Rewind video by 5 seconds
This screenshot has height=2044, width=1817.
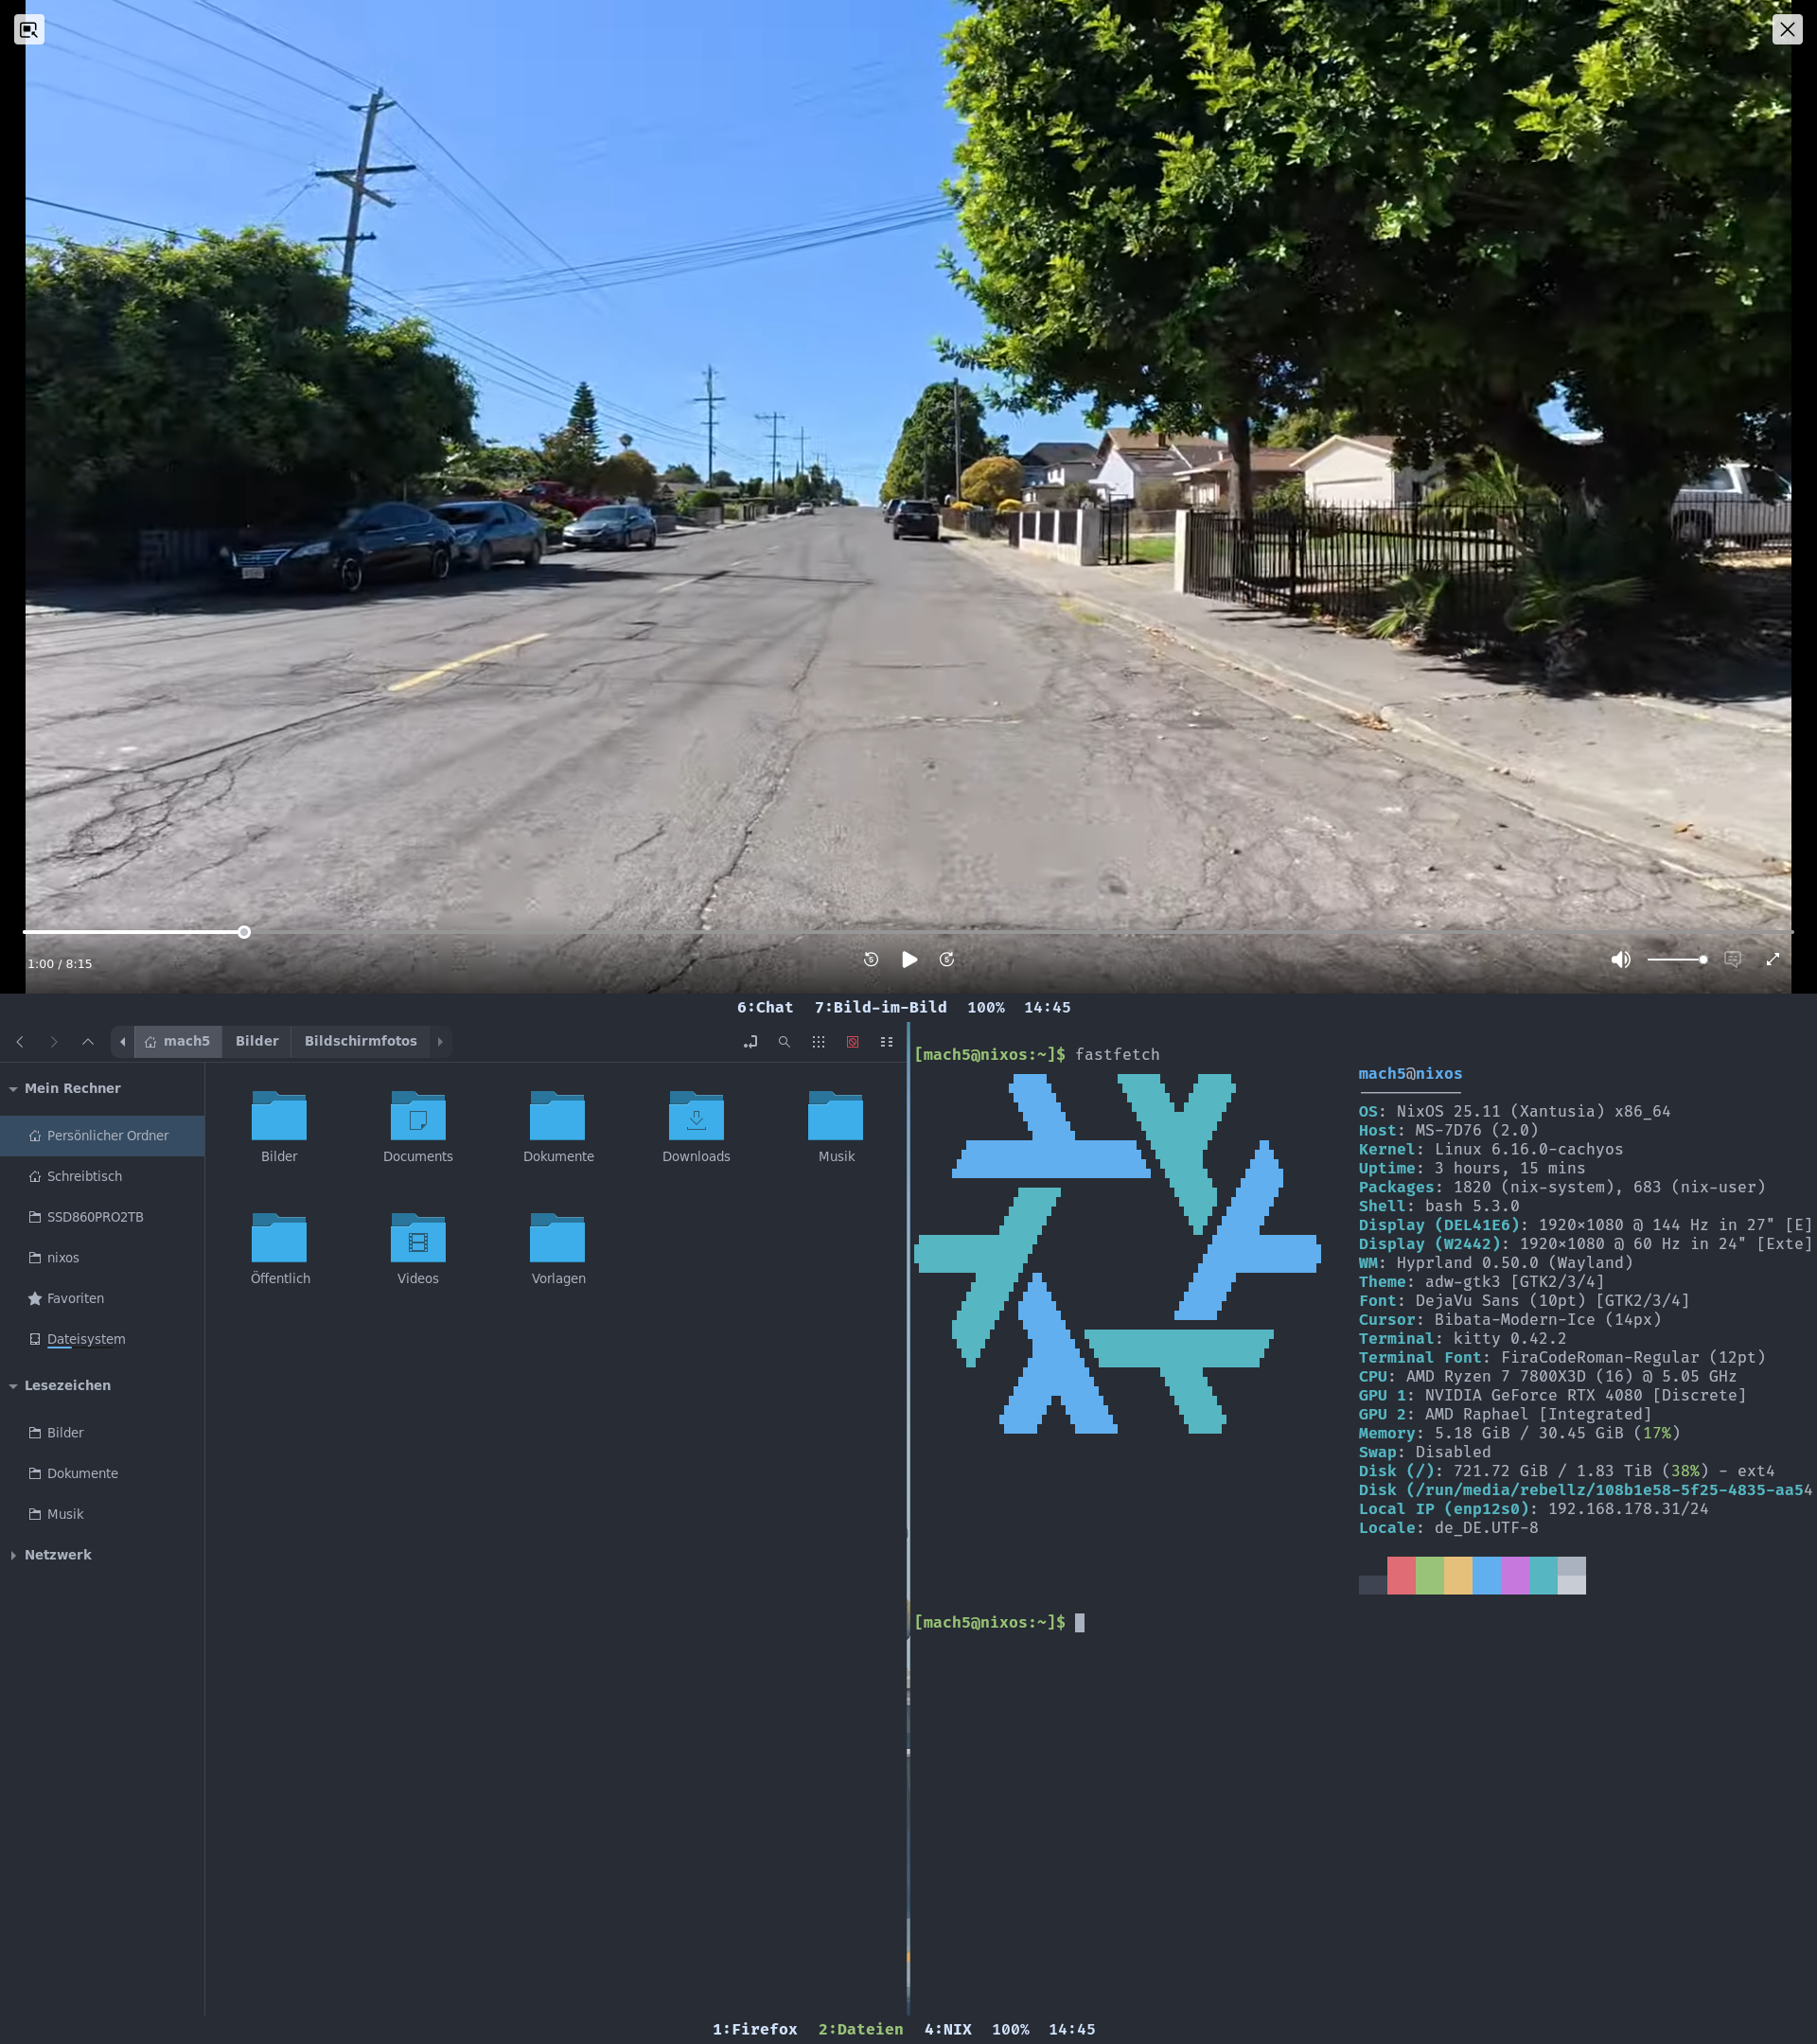871,959
